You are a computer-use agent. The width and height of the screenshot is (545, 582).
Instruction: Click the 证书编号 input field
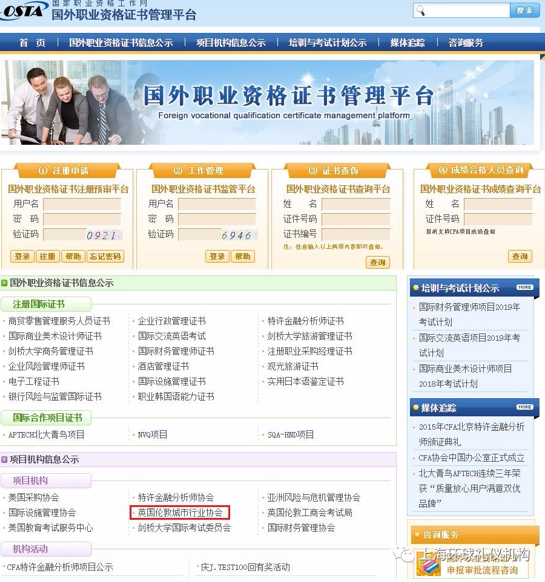coord(356,234)
